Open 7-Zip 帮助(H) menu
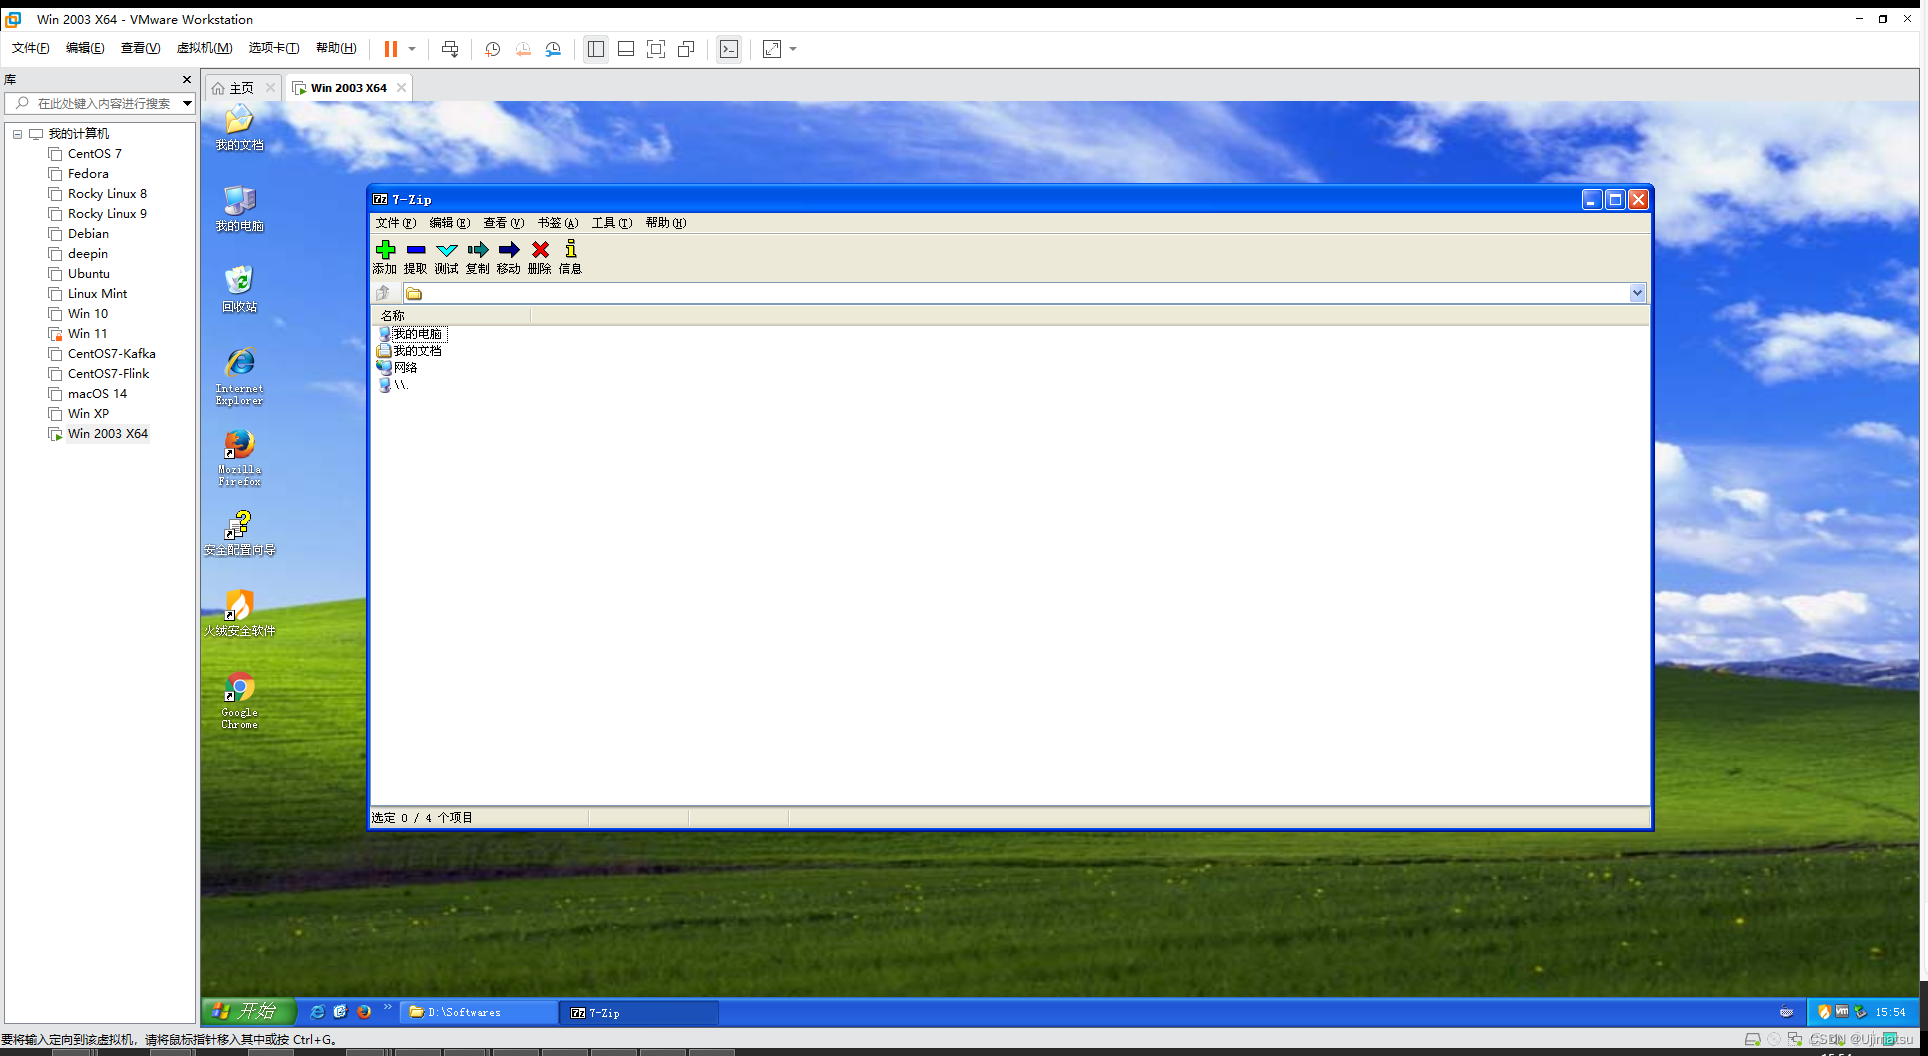Viewport: 1928px width, 1056px height. (665, 223)
